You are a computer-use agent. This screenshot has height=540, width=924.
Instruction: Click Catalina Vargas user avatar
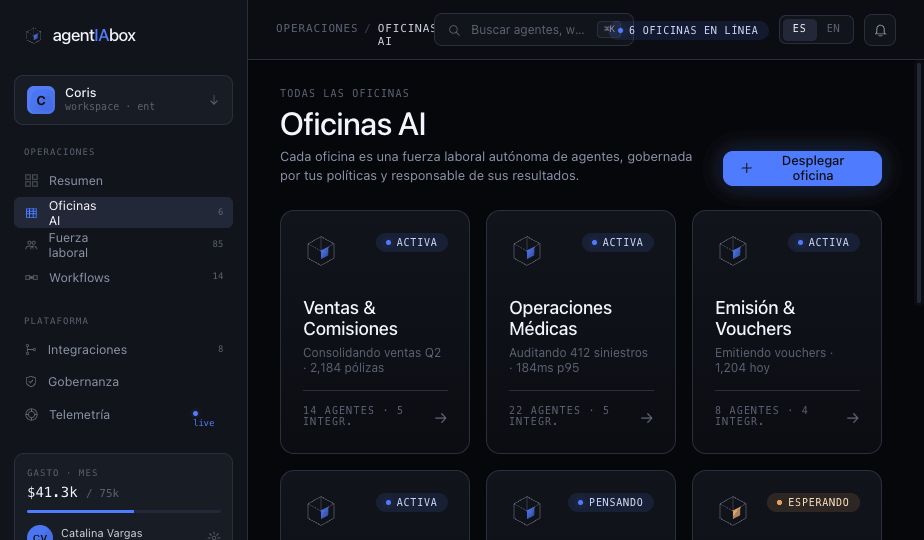point(40,533)
